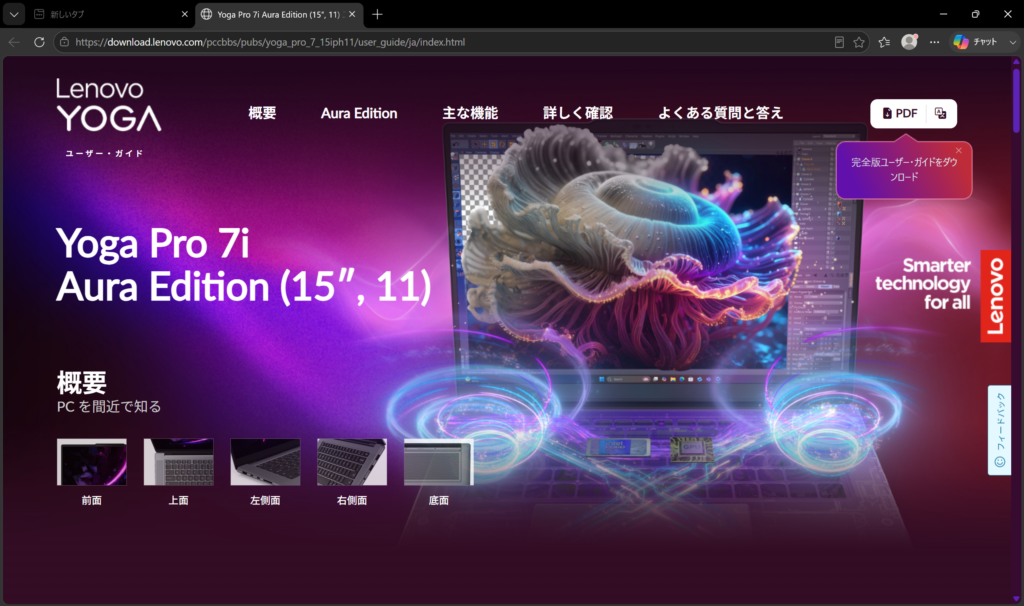
Task: Open a new browser tab with plus button
Action: [x=377, y=14]
